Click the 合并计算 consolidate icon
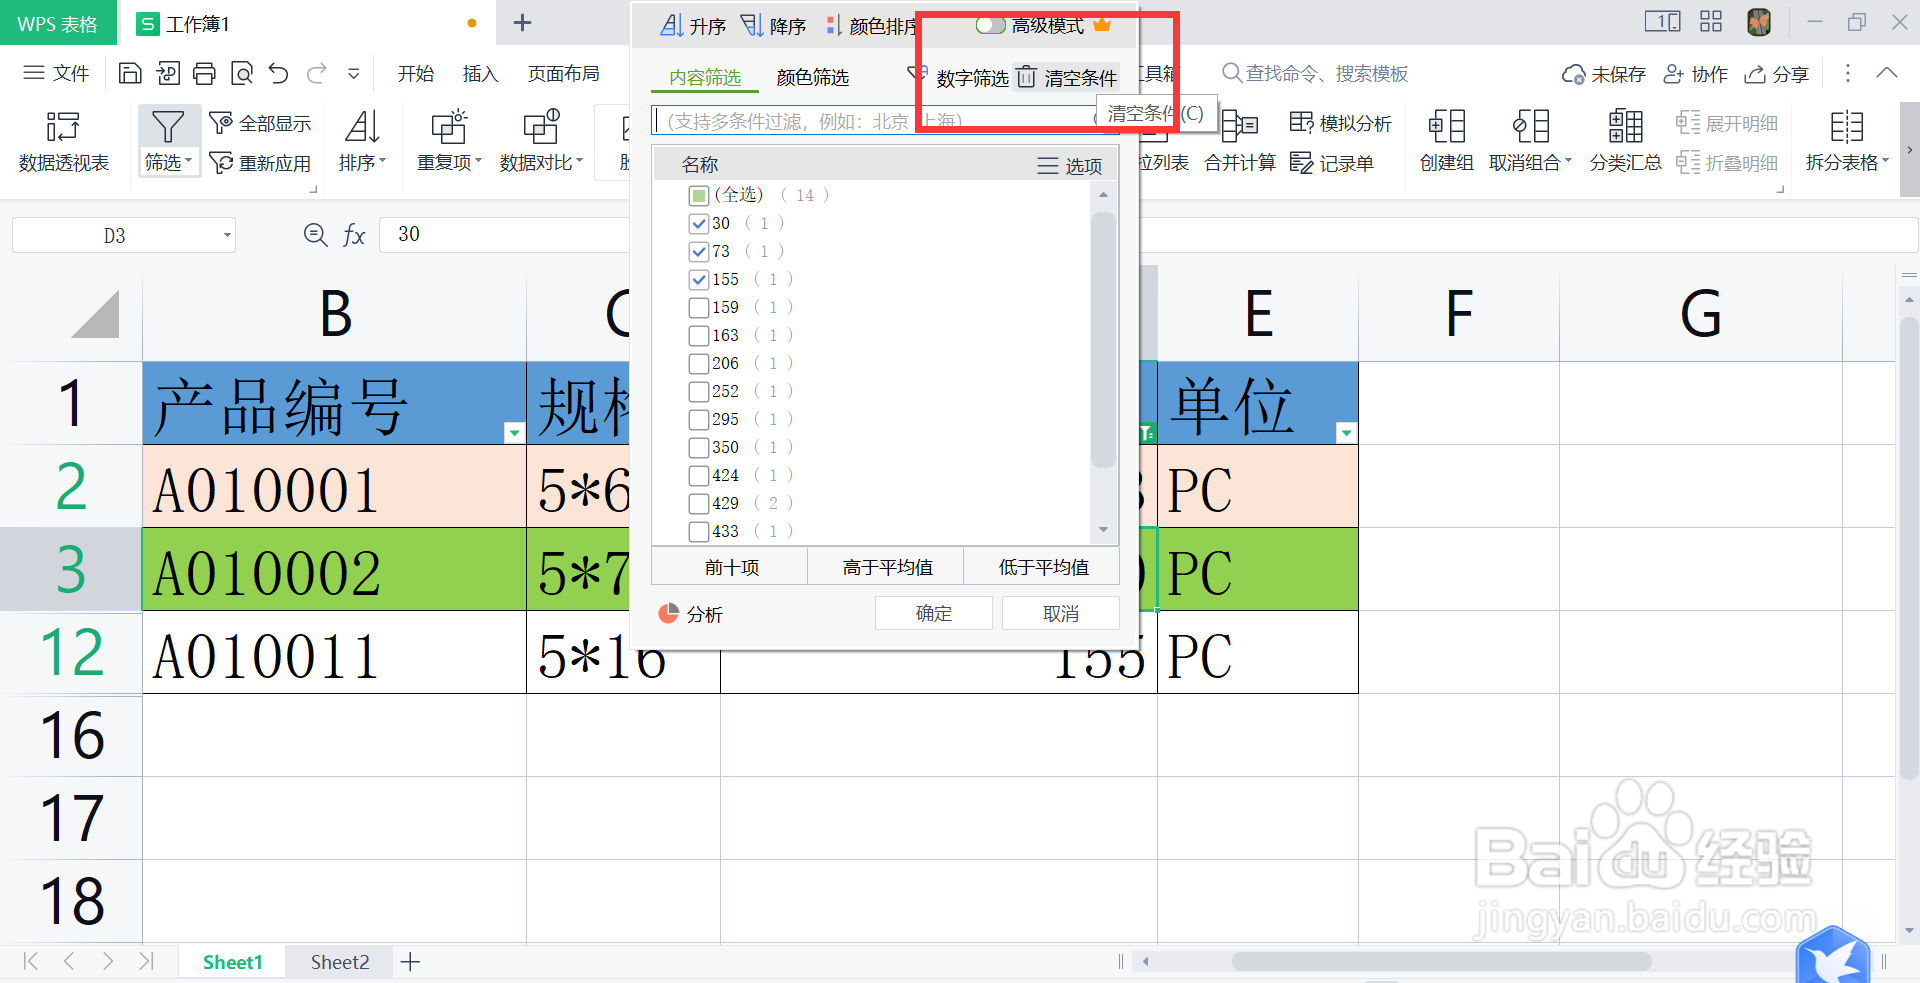 coord(1239,140)
